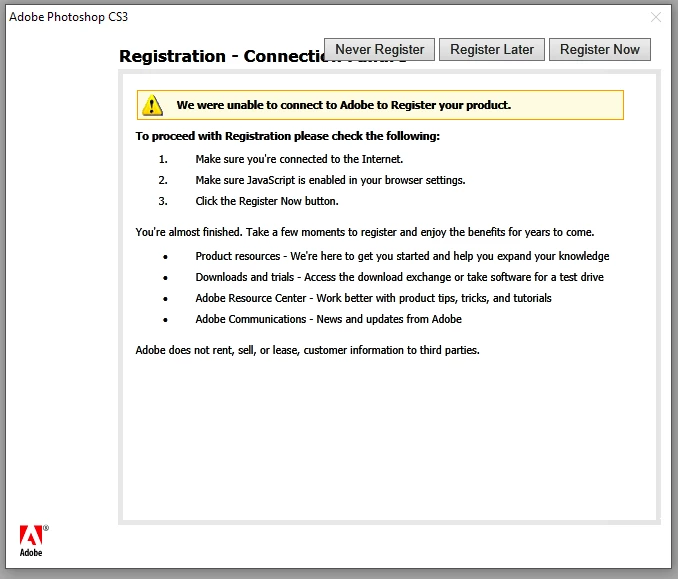The image size is (678, 579).
Task: Click 'To proceed with Registration' heading
Action: pos(288,136)
